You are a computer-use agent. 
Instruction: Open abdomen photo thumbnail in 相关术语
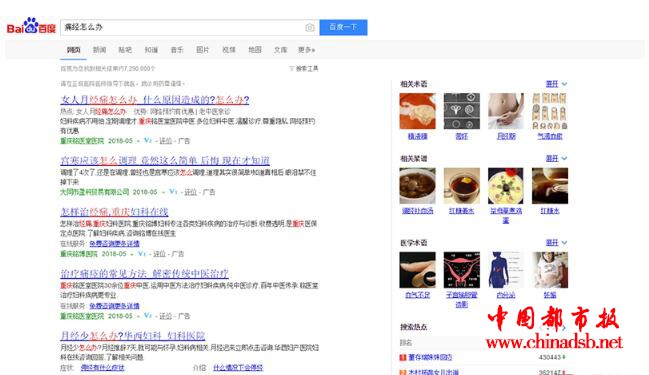click(x=505, y=111)
